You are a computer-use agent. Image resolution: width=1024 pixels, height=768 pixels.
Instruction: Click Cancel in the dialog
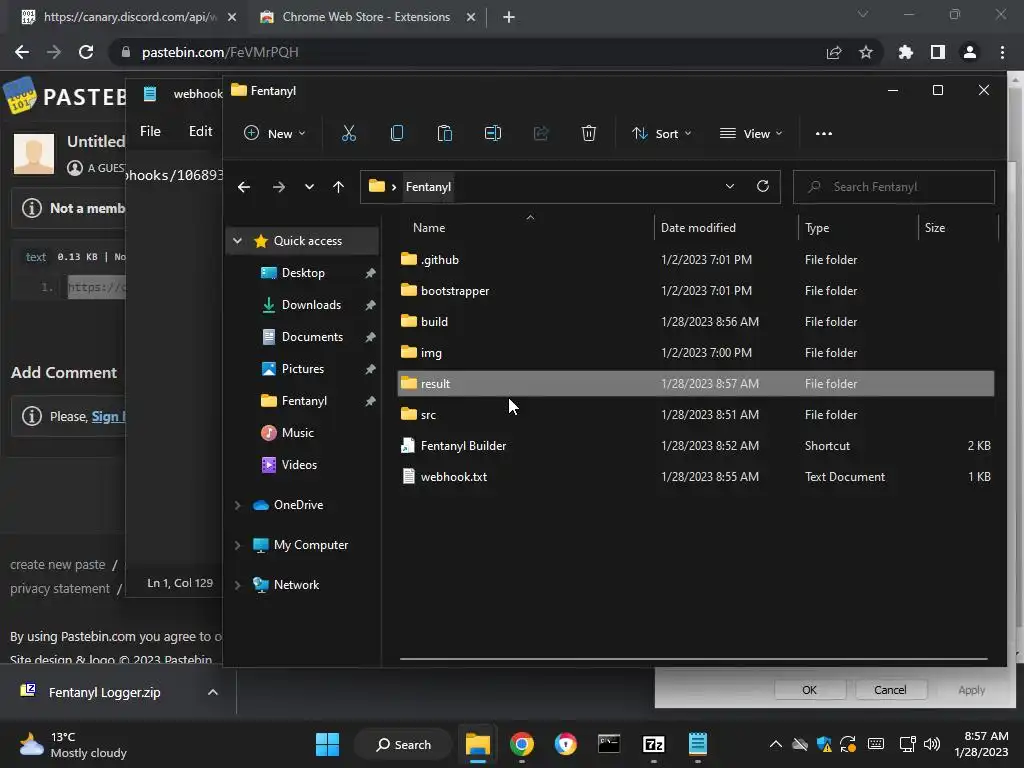890,690
